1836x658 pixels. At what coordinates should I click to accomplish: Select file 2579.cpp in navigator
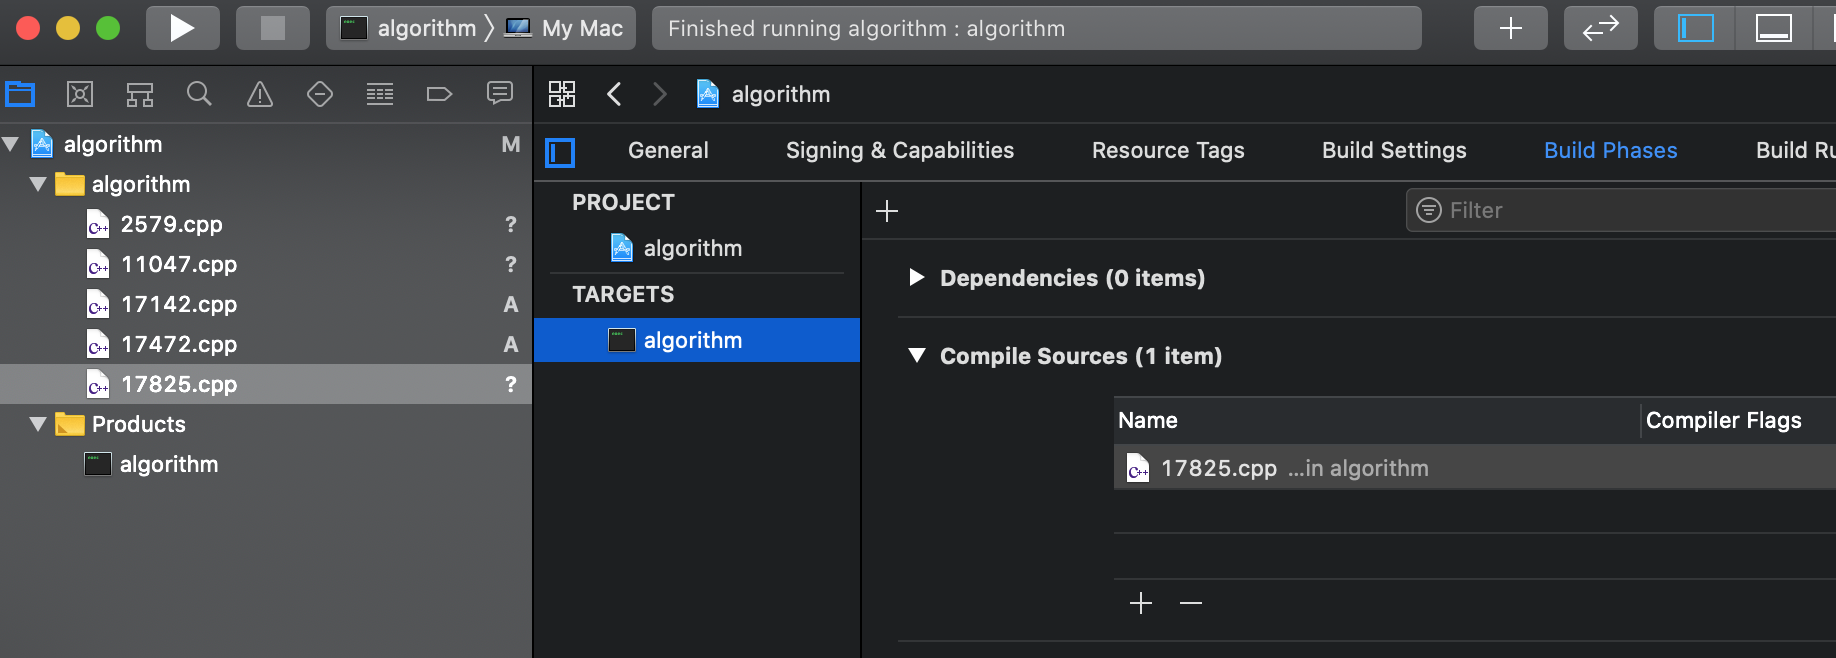tap(266, 224)
